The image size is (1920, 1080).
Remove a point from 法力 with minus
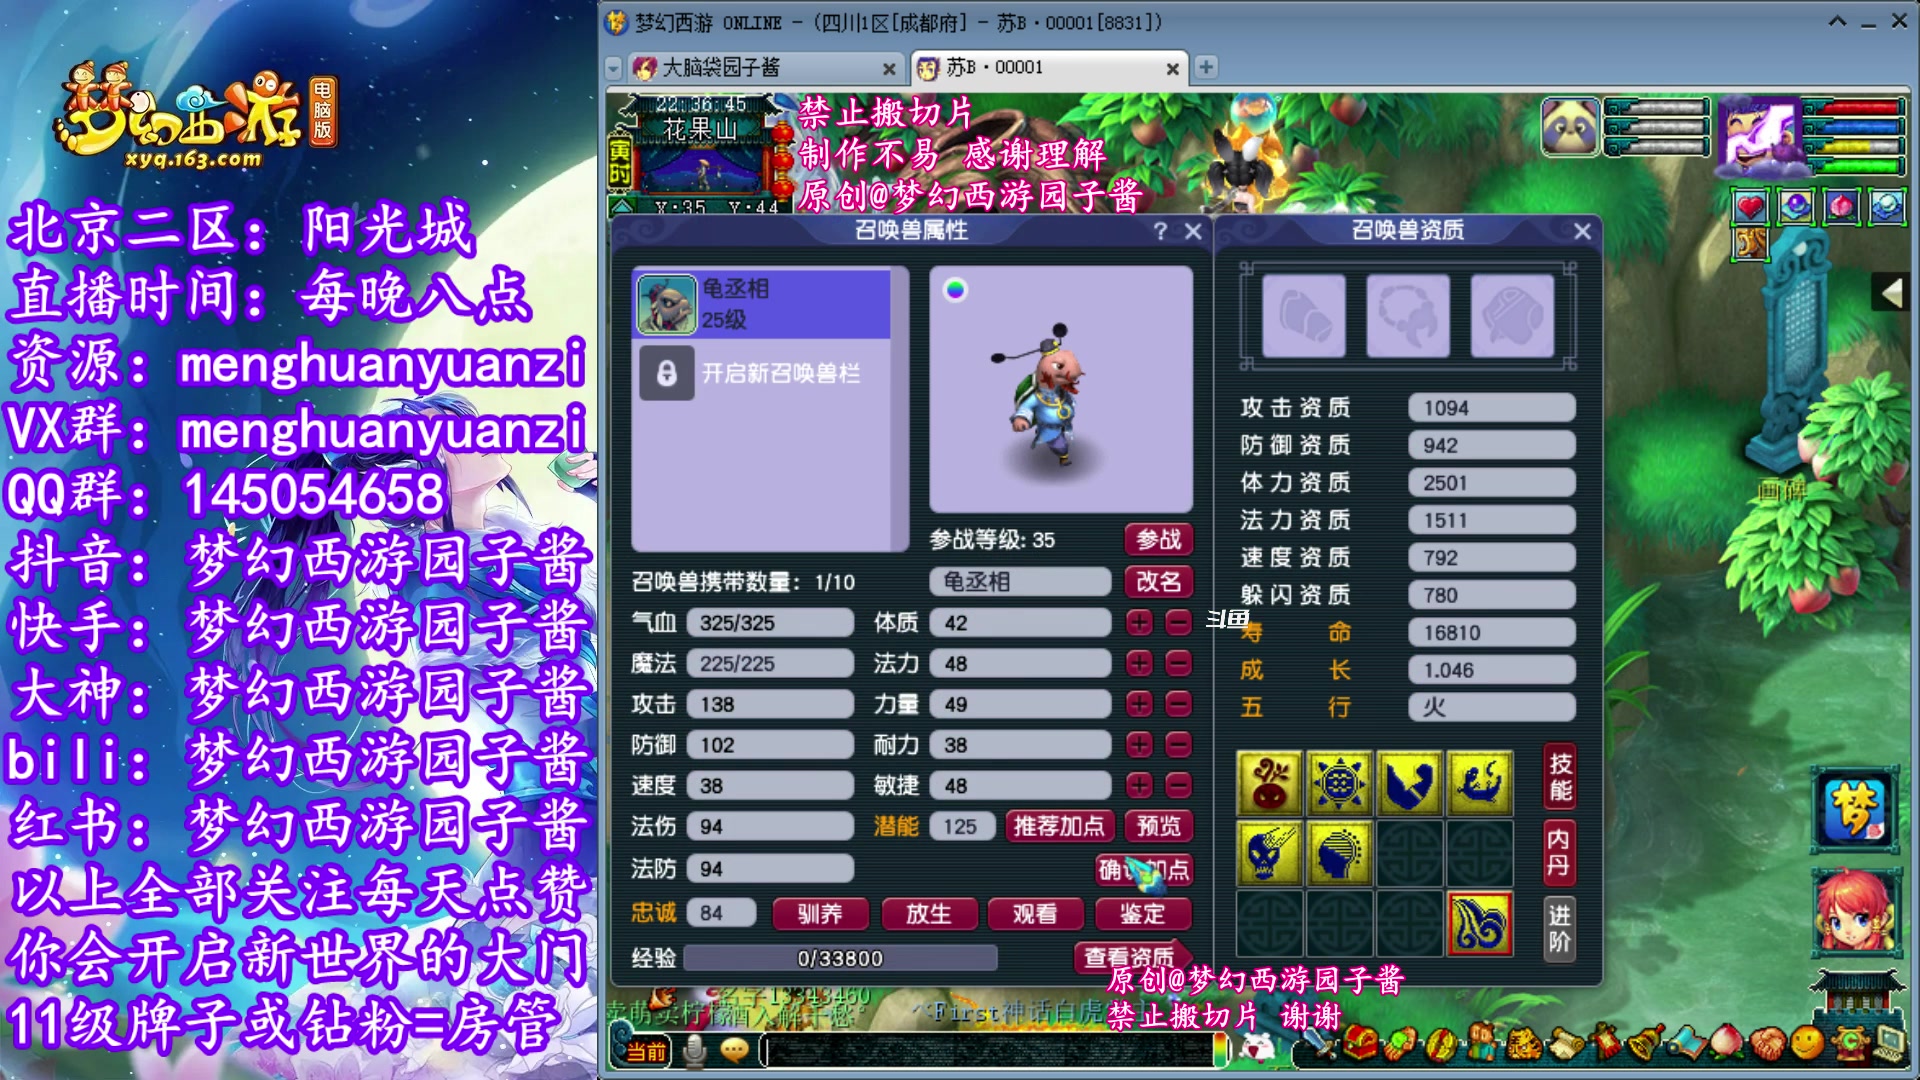(x=1179, y=664)
